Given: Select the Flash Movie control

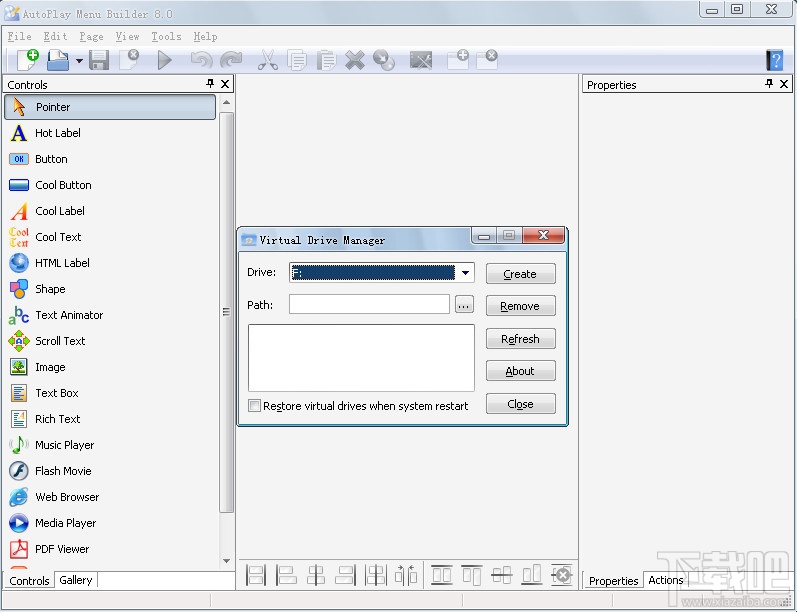Looking at the screenshot, I should coord(110,471).
